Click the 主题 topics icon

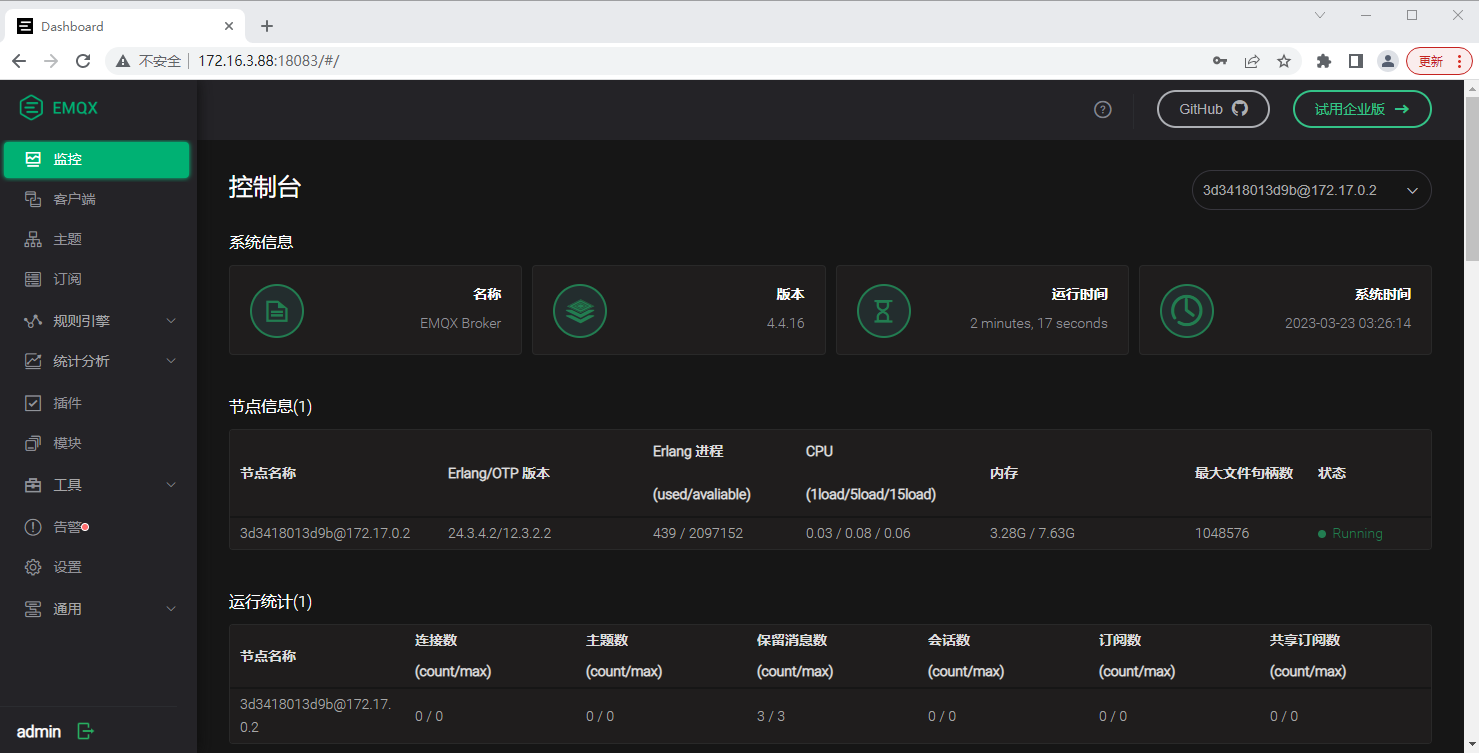33,240
